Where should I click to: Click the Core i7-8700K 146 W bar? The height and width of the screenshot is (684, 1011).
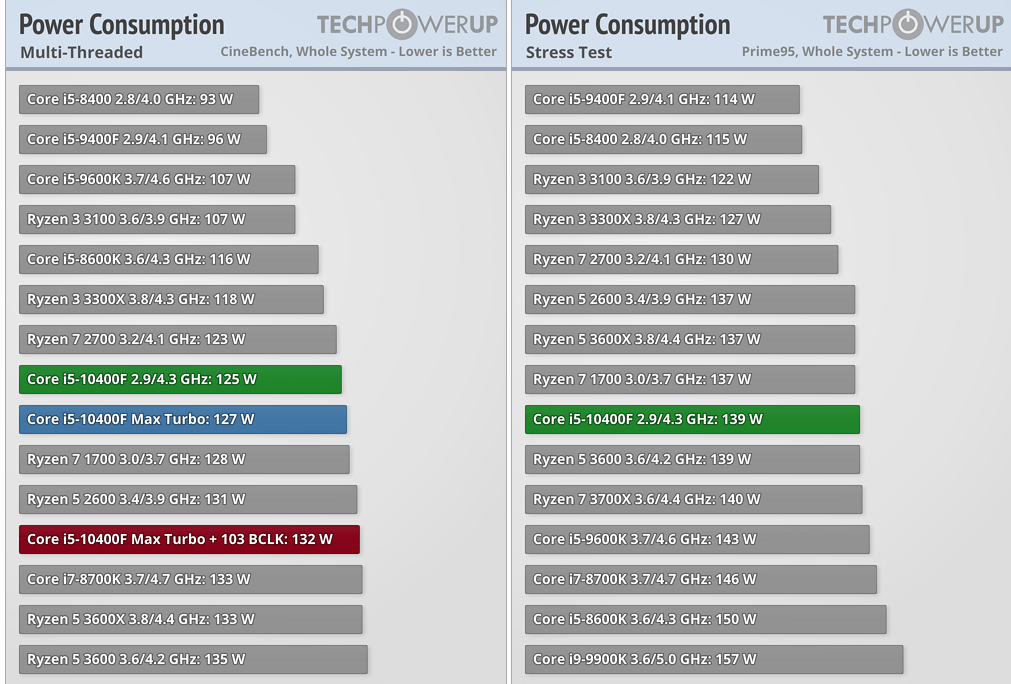tap(700, 579)
